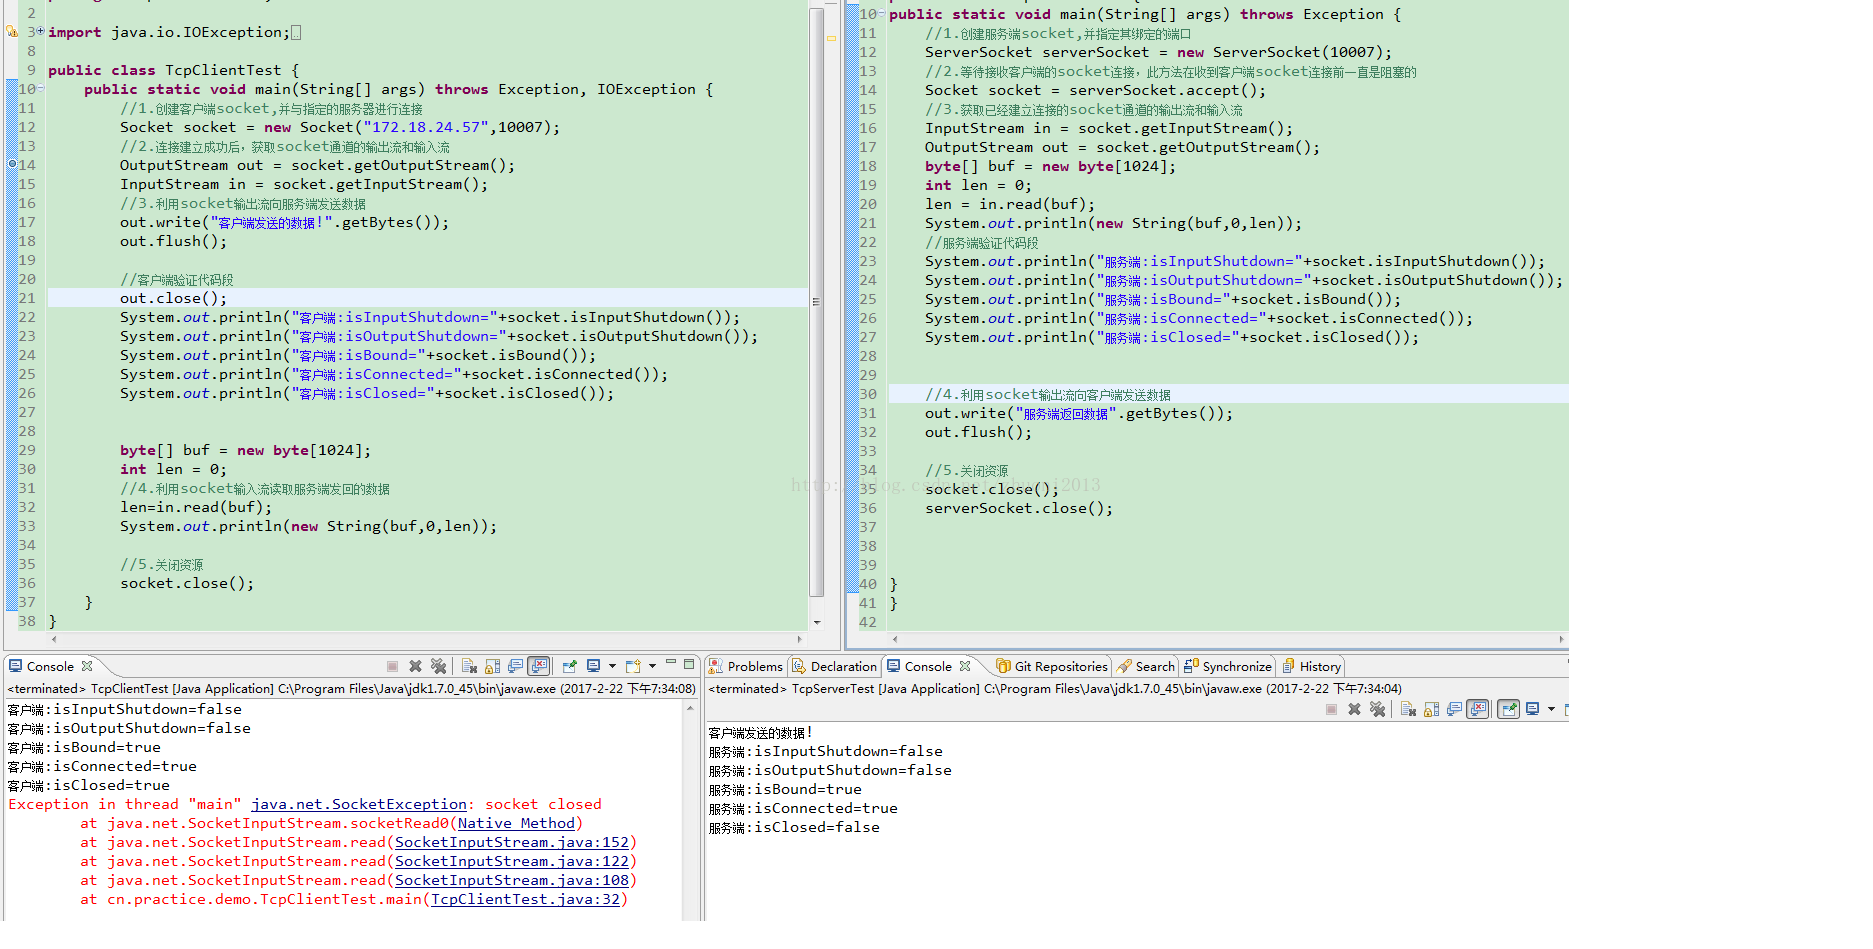Toggle show on standard error in server console

tap(1478, 709)
